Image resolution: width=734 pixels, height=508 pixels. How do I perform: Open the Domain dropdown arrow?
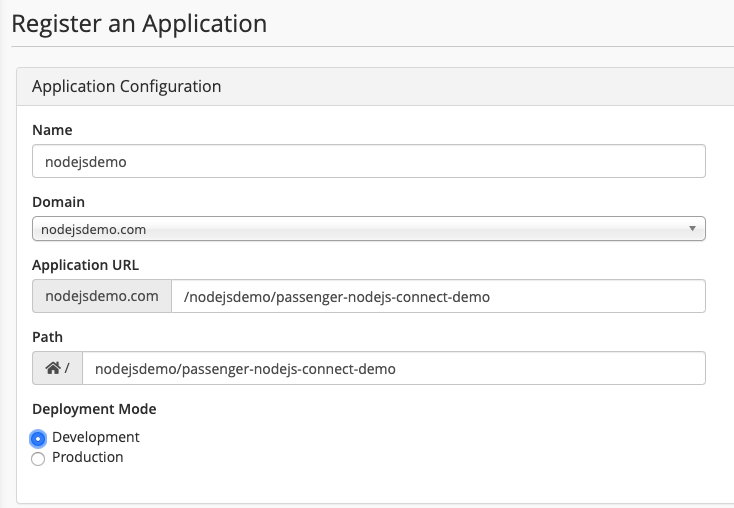point(692,229)
